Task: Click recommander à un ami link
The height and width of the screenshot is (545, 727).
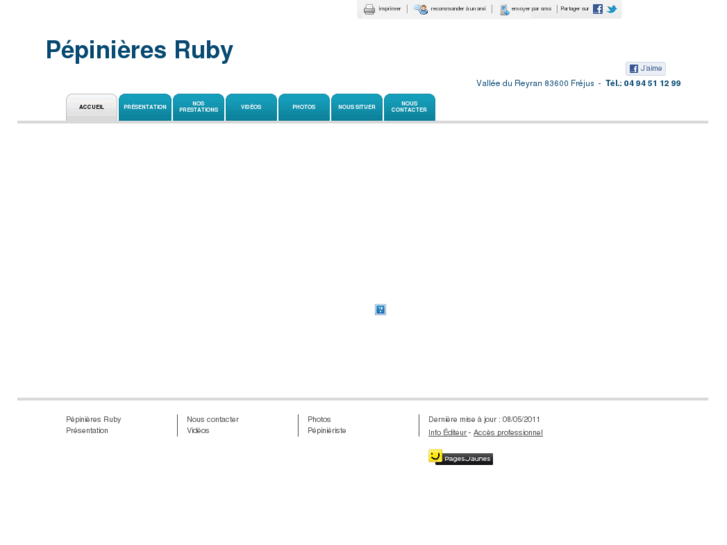Action: 458,9
